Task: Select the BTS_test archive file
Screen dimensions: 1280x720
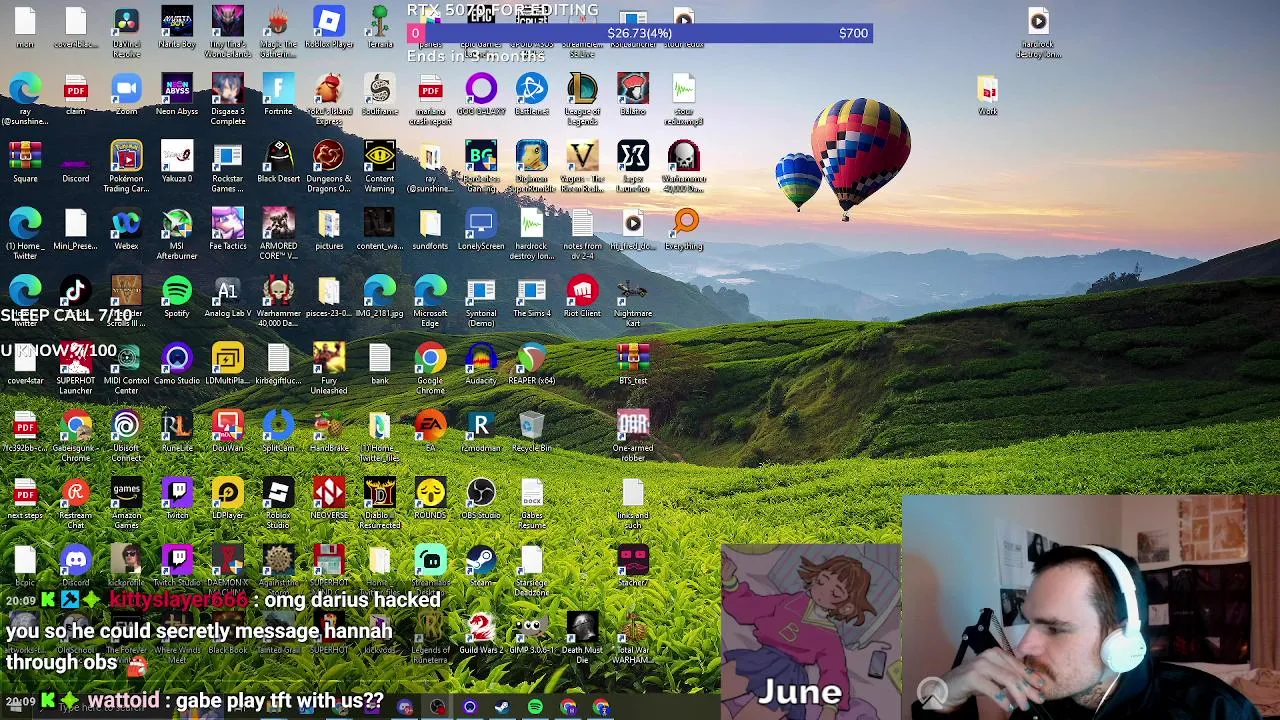Action: click(x=633, y=363)
